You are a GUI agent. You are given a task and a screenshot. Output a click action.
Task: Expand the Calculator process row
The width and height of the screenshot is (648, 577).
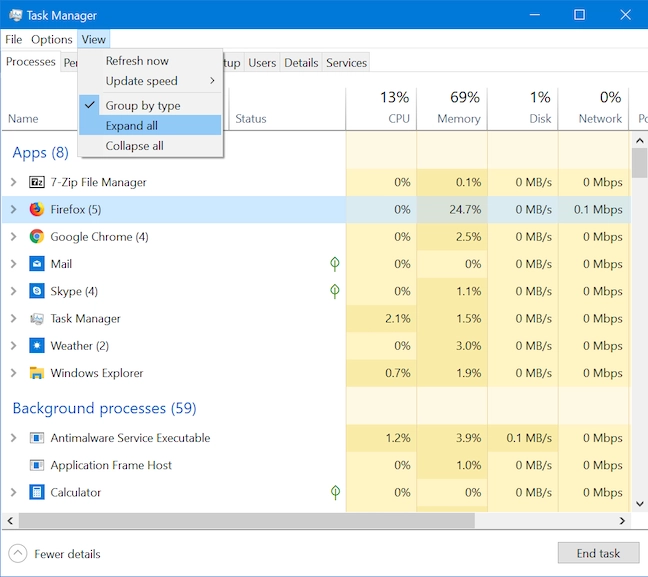[13, 492]
